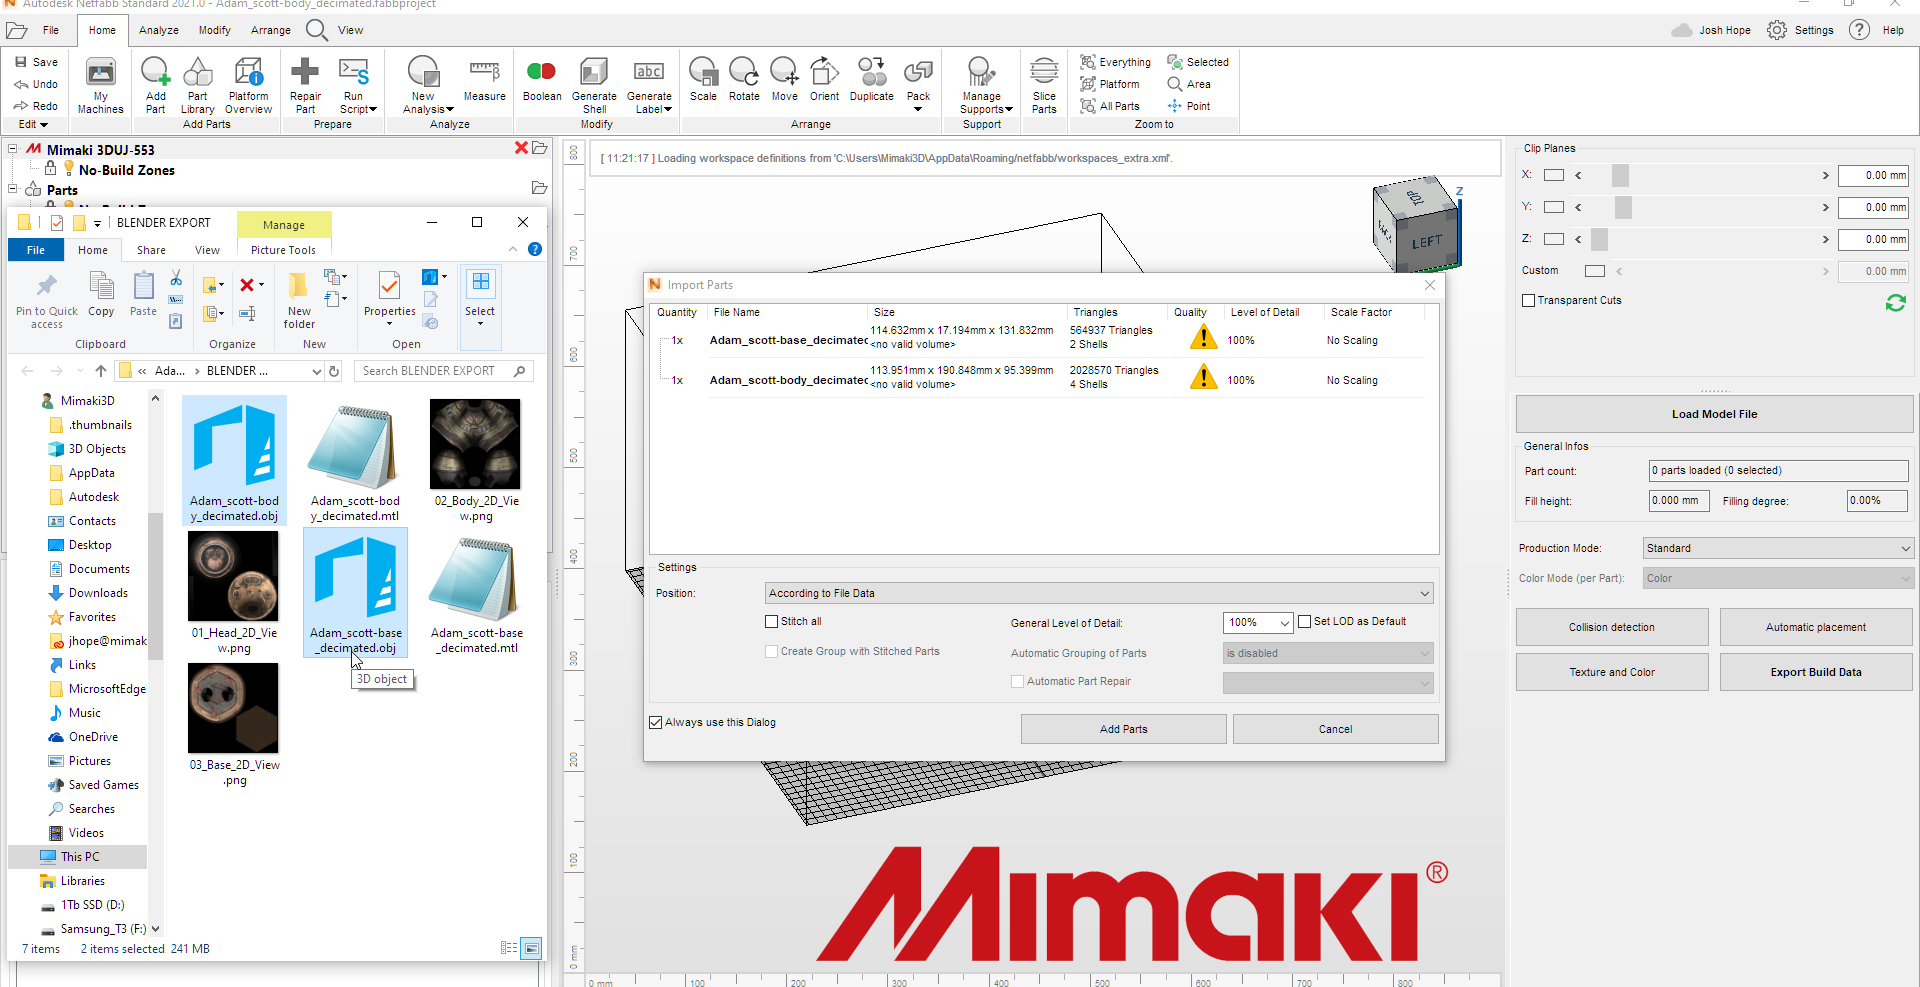Viewport: 1920px width, 987px height.
Task: Collapse the Mimaki 3DUJ-553 tree node
Action: point(13,149)
